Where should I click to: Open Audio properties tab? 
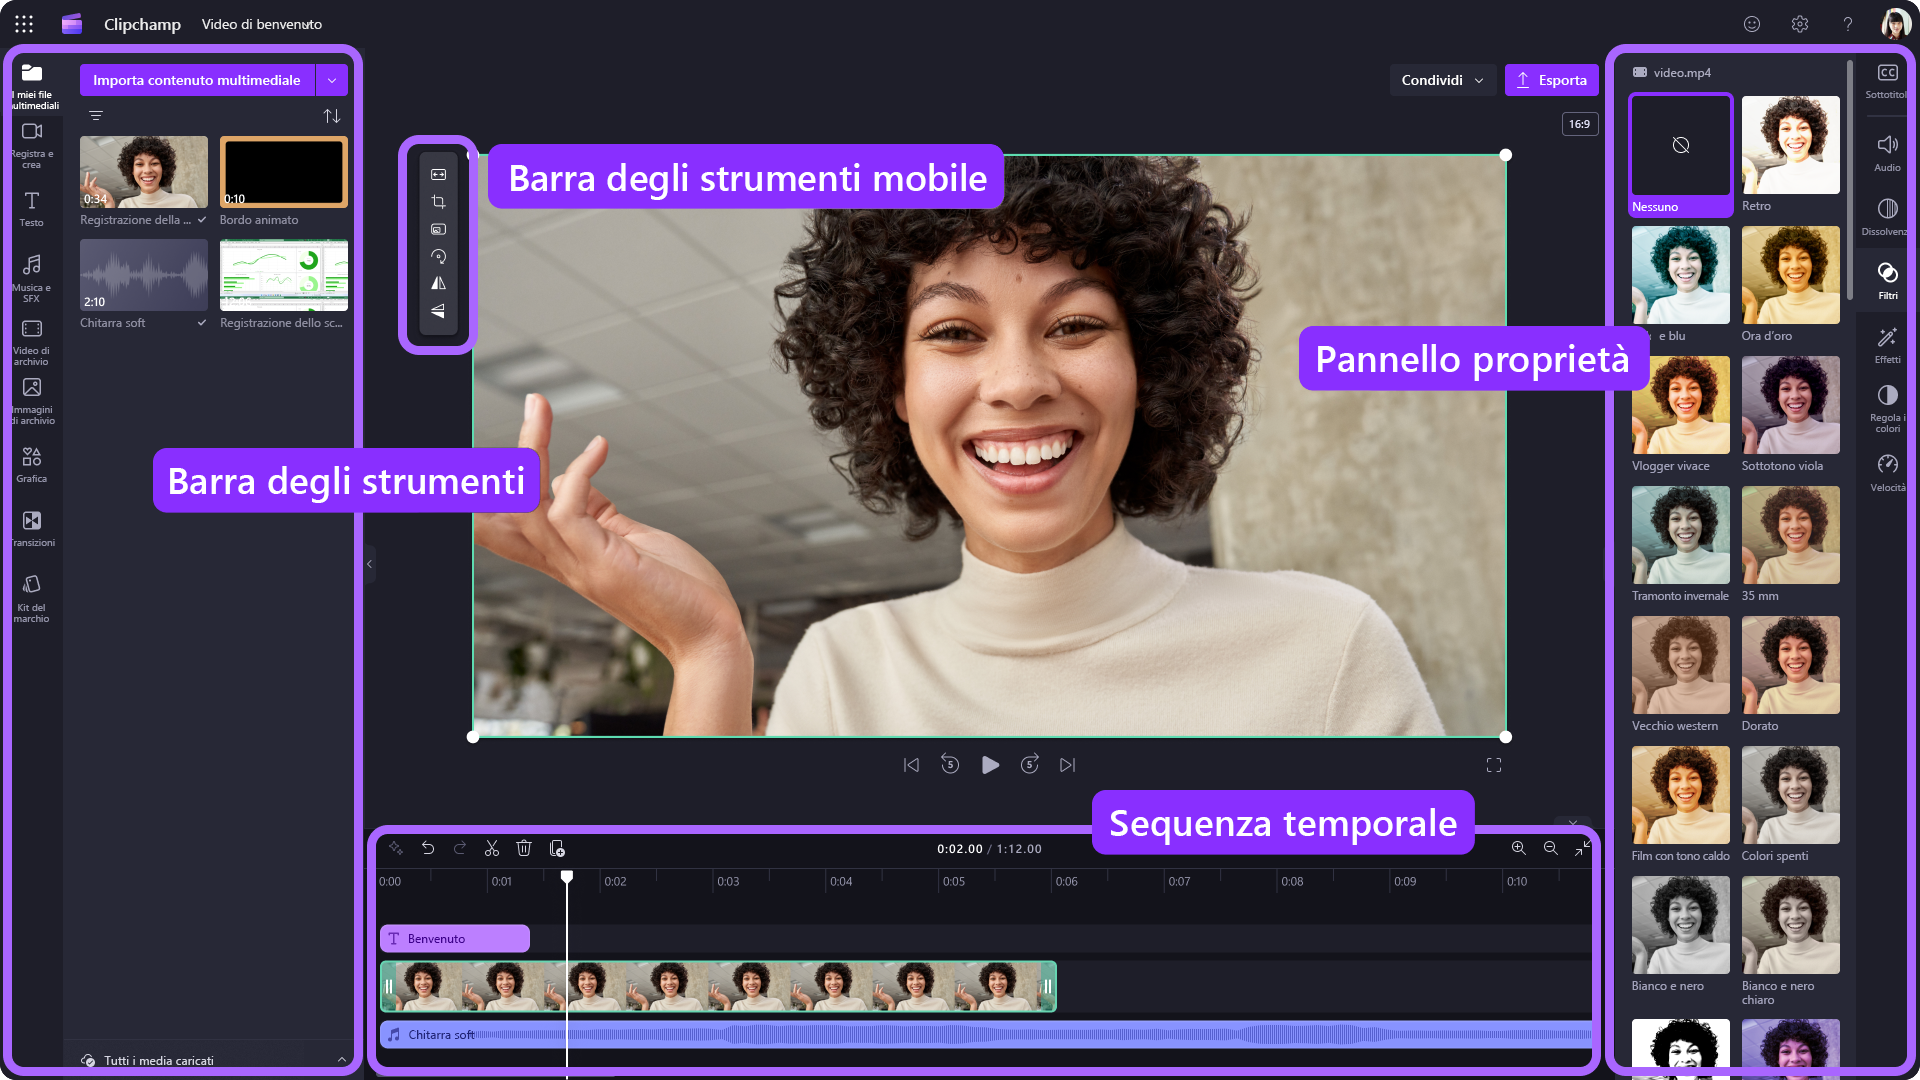click(1887, 154)
